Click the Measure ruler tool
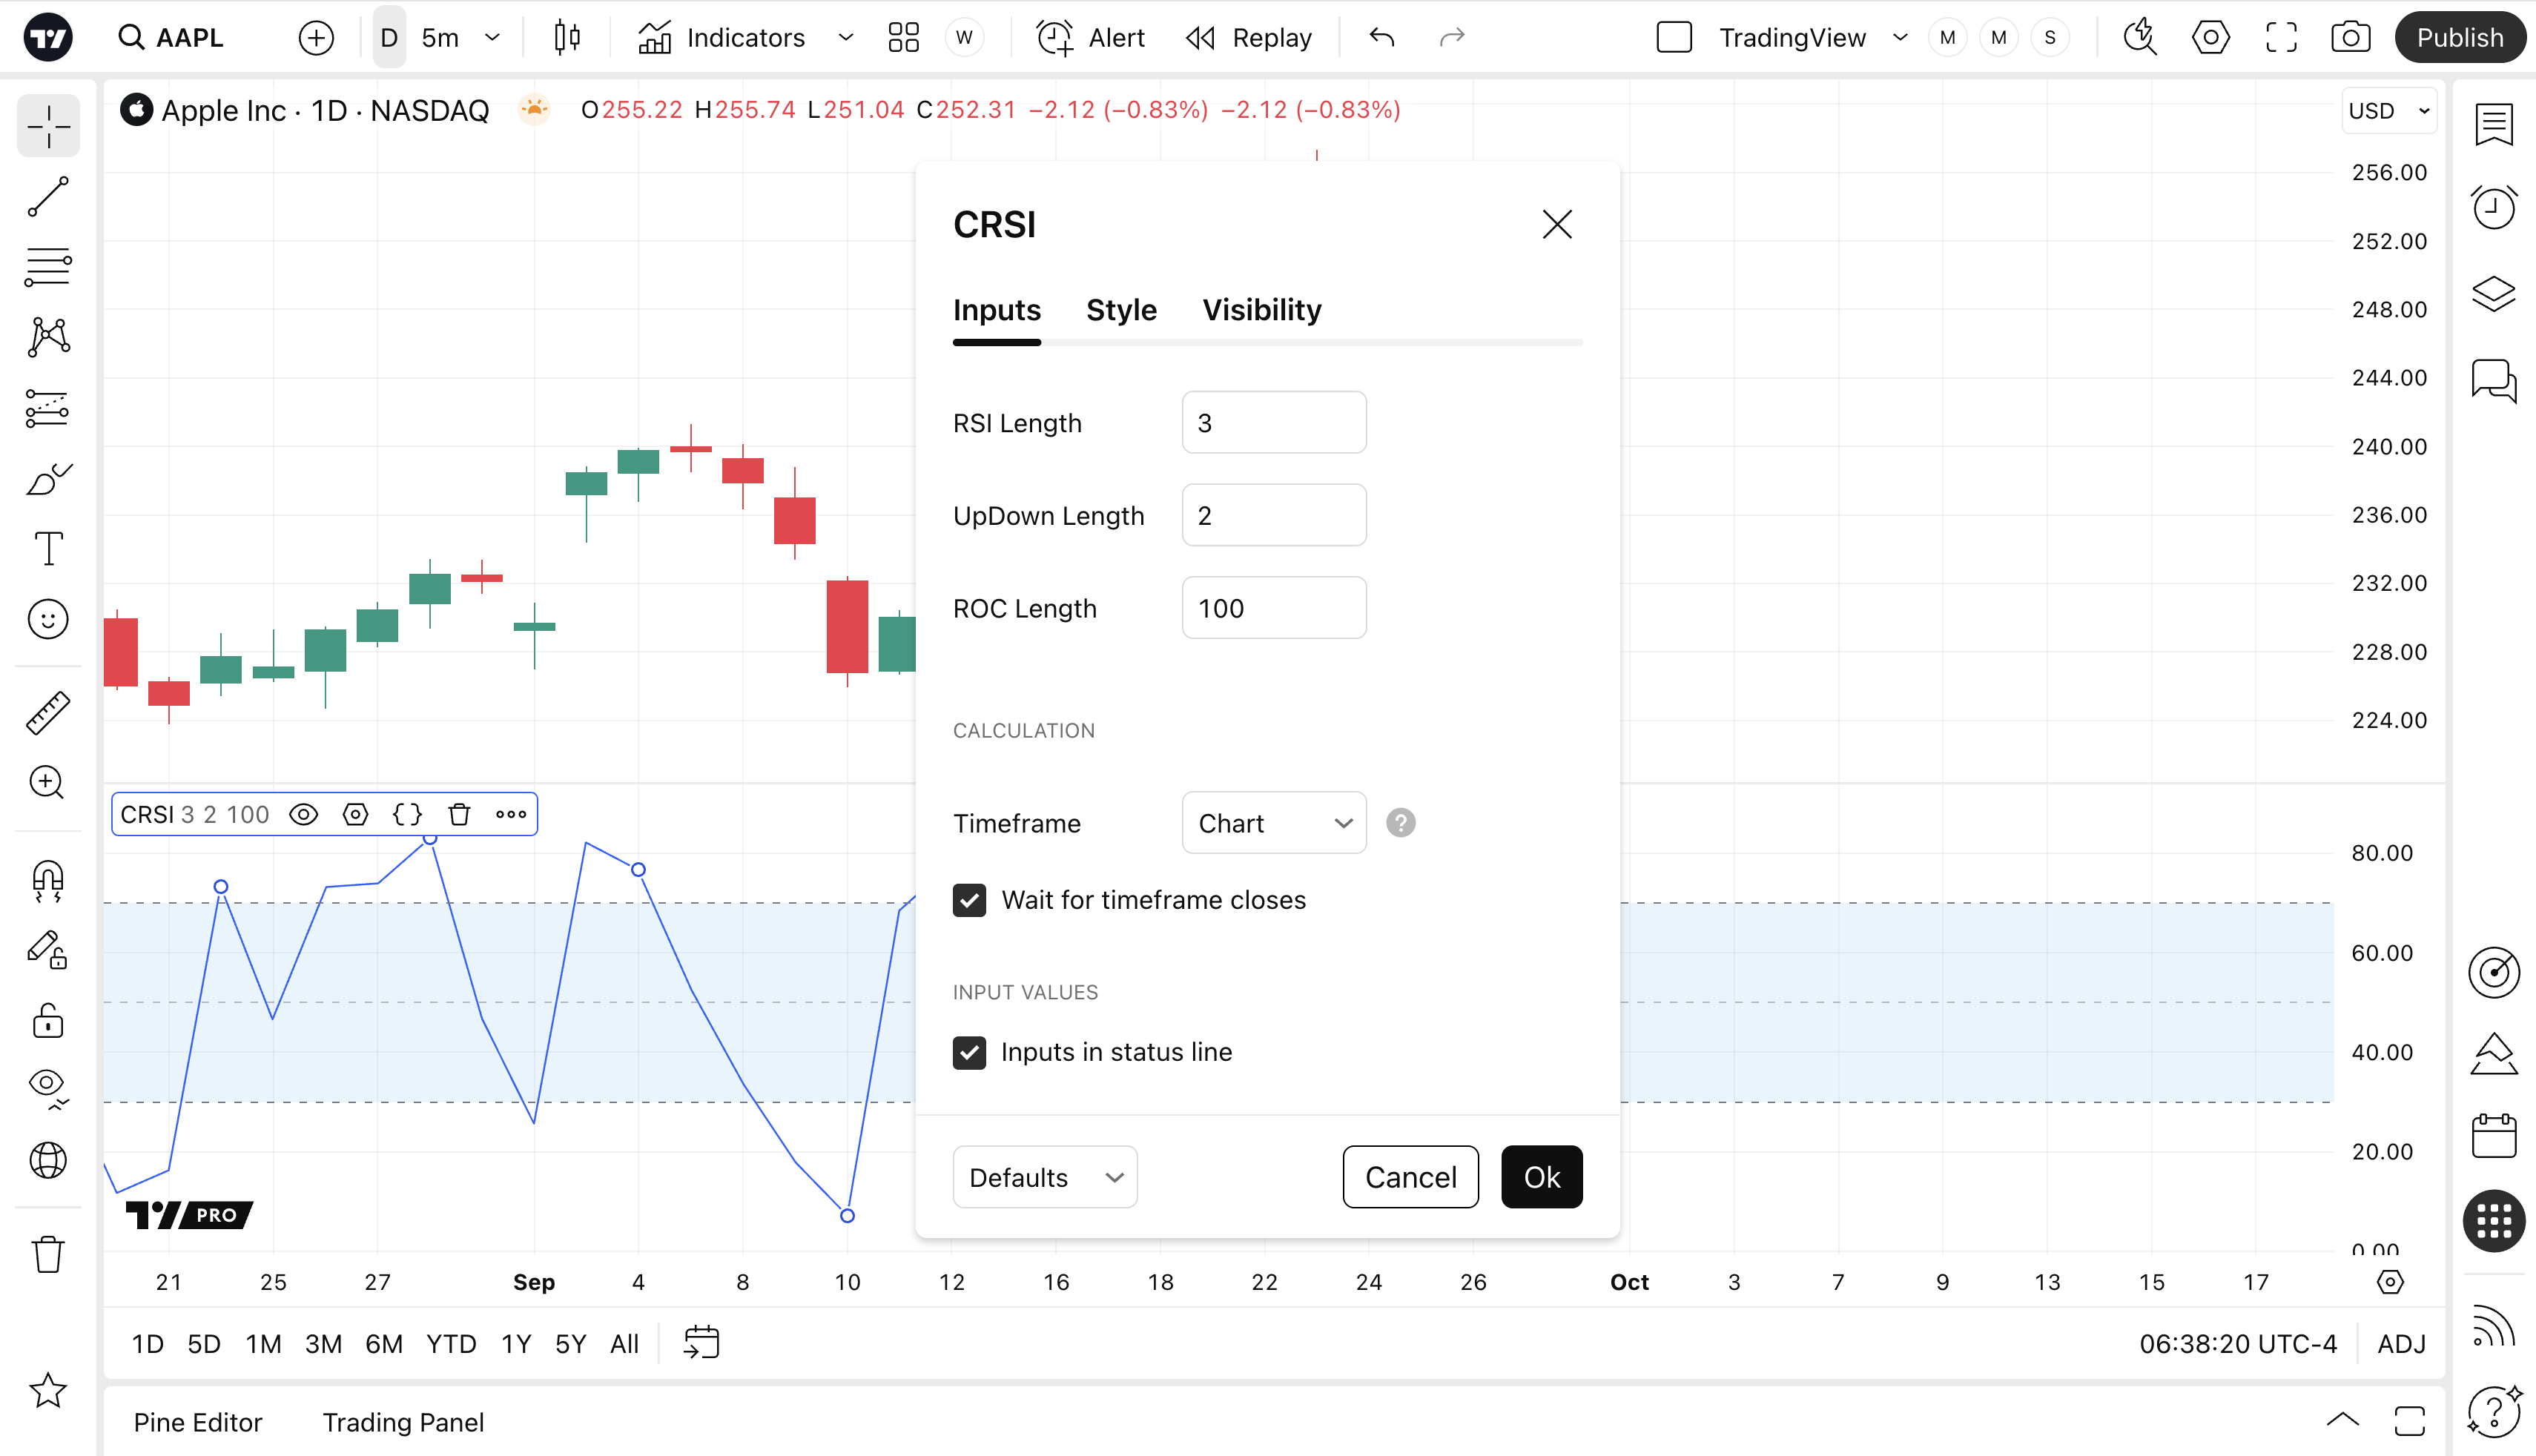Viewport: 2536px width, 1456px height. click(48, 713)
